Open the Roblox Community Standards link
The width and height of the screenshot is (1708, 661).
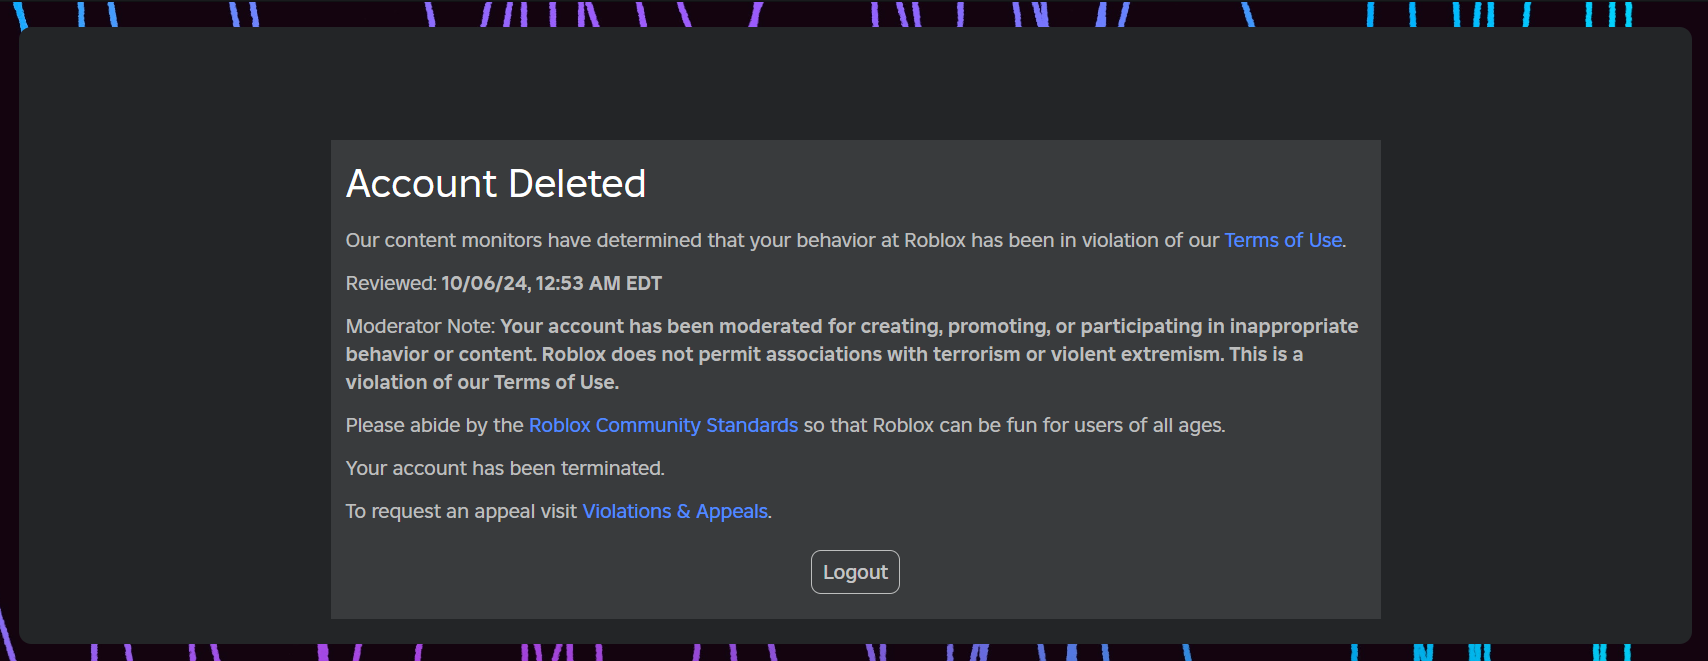tap(663, 425)
